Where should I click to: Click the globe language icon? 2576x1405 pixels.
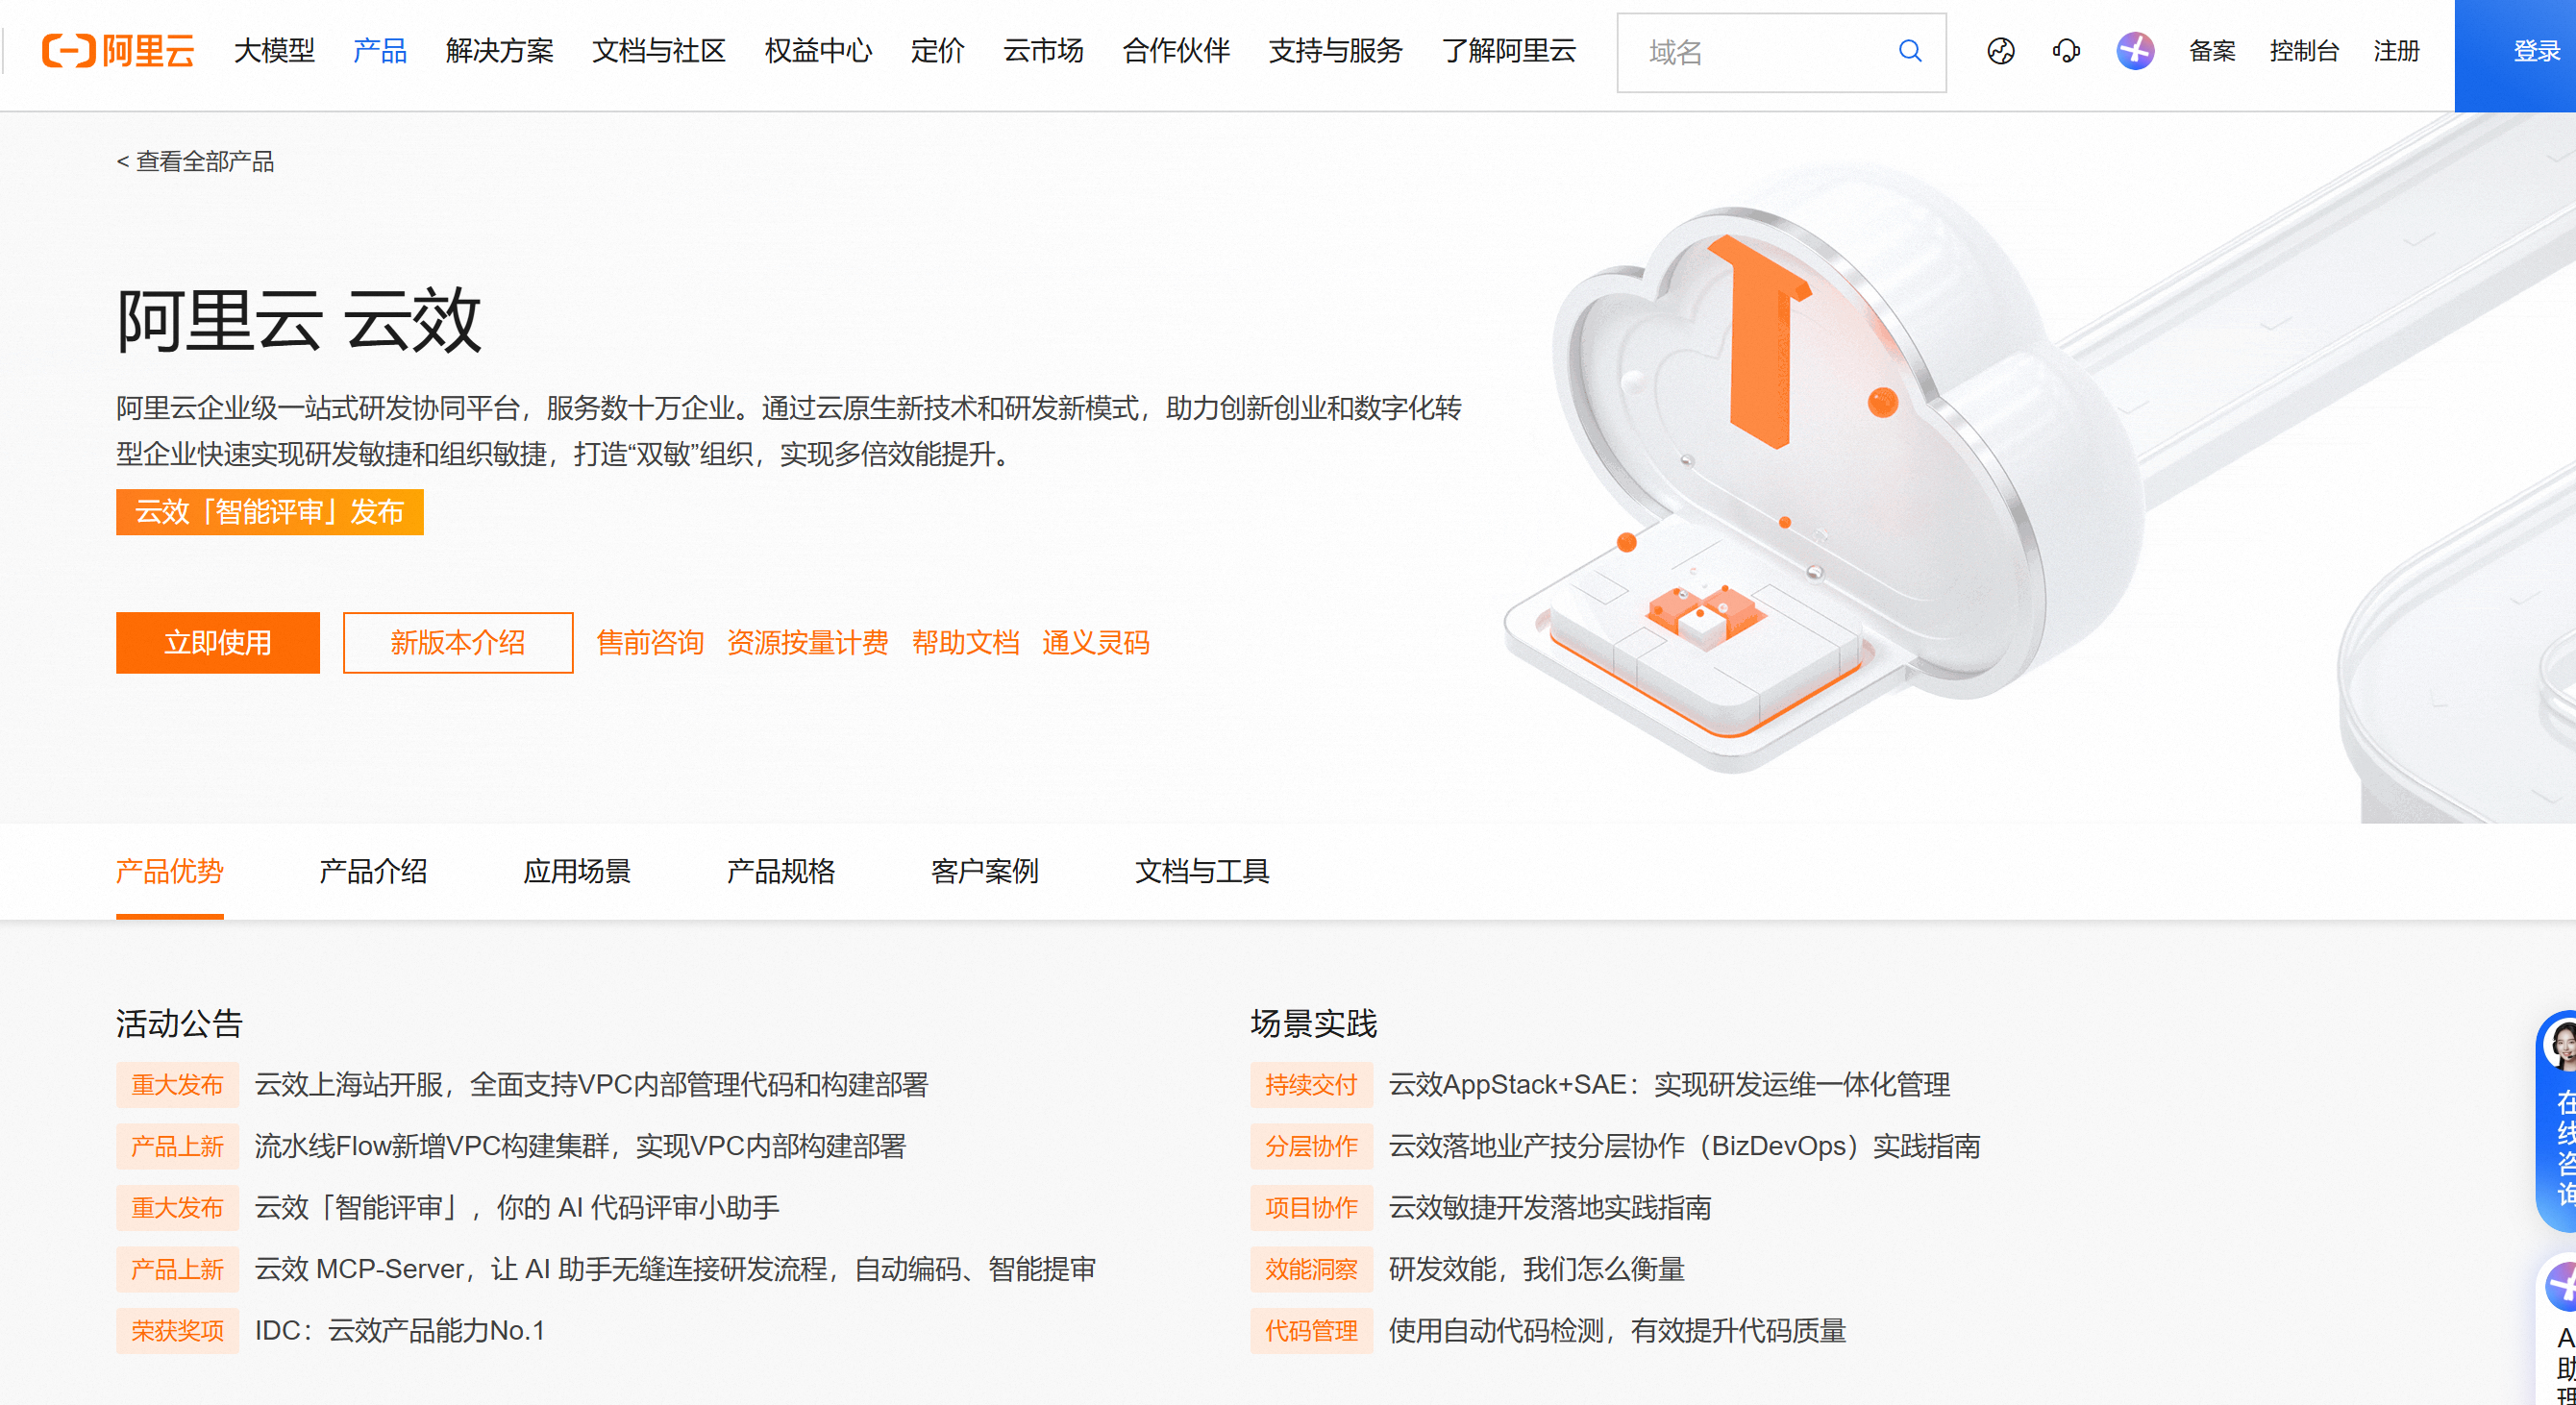point(2001,51)
